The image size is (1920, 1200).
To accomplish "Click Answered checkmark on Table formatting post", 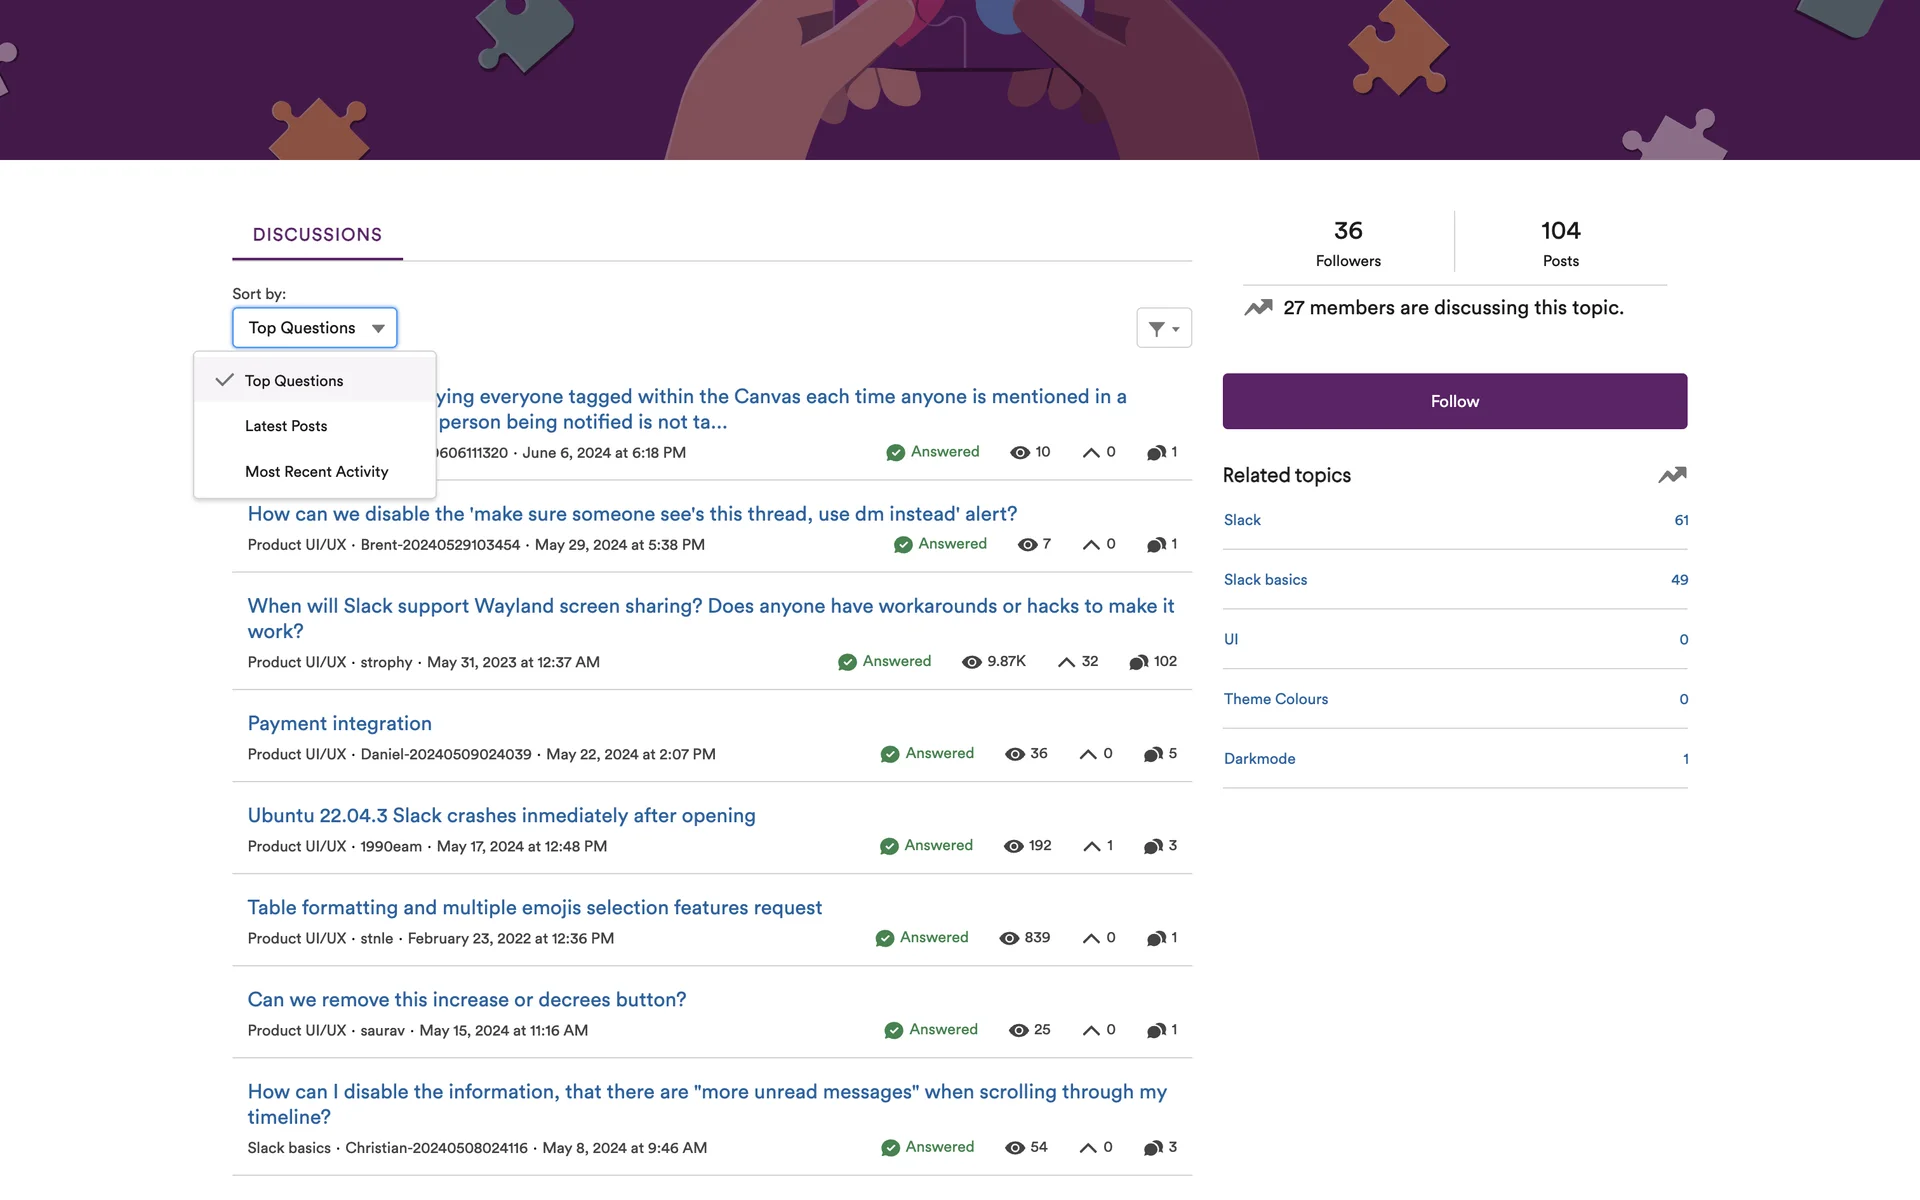I will pos(884,938).
